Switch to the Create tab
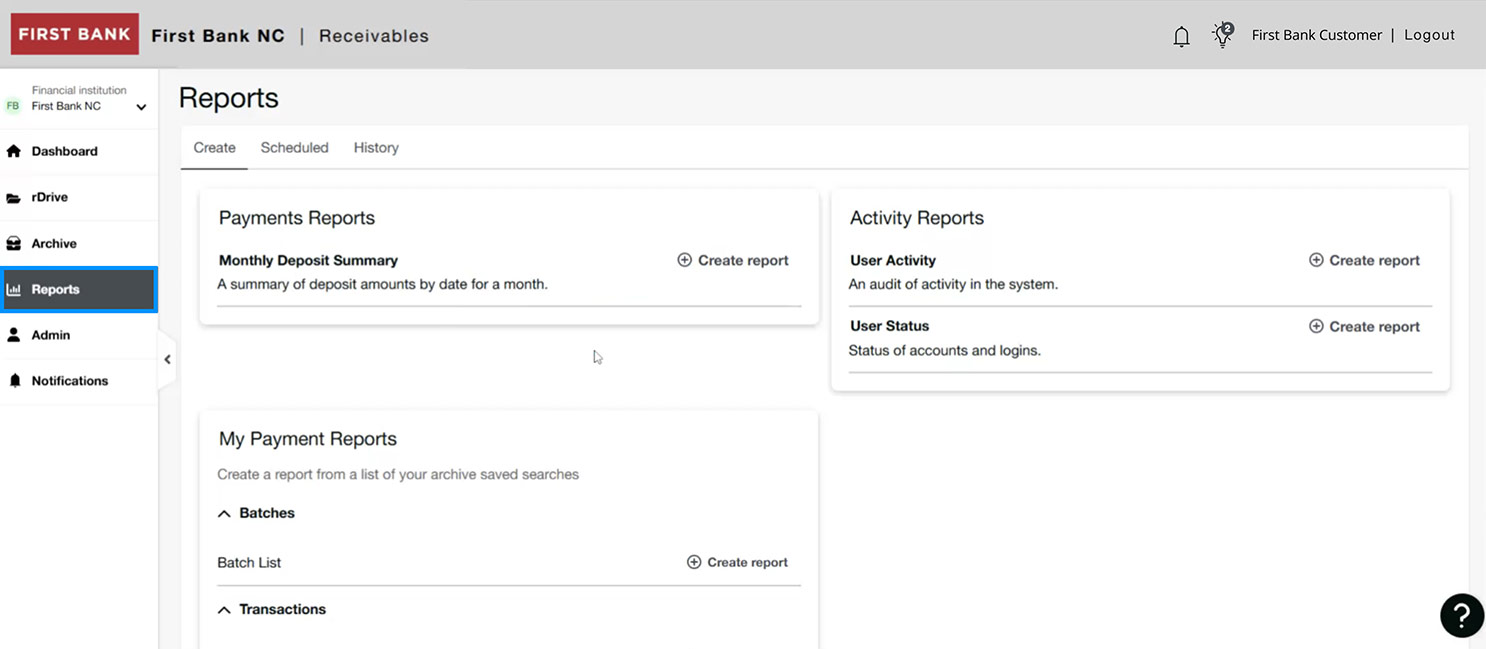1486x649 pixels. pos(214,148)
